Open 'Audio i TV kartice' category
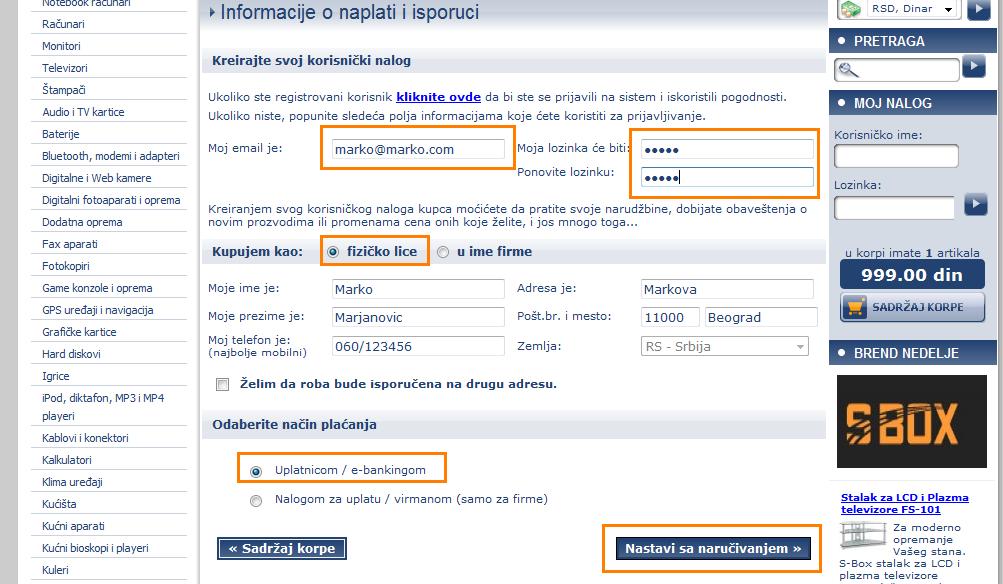The image size is (1003, 584). click(83, 112)
